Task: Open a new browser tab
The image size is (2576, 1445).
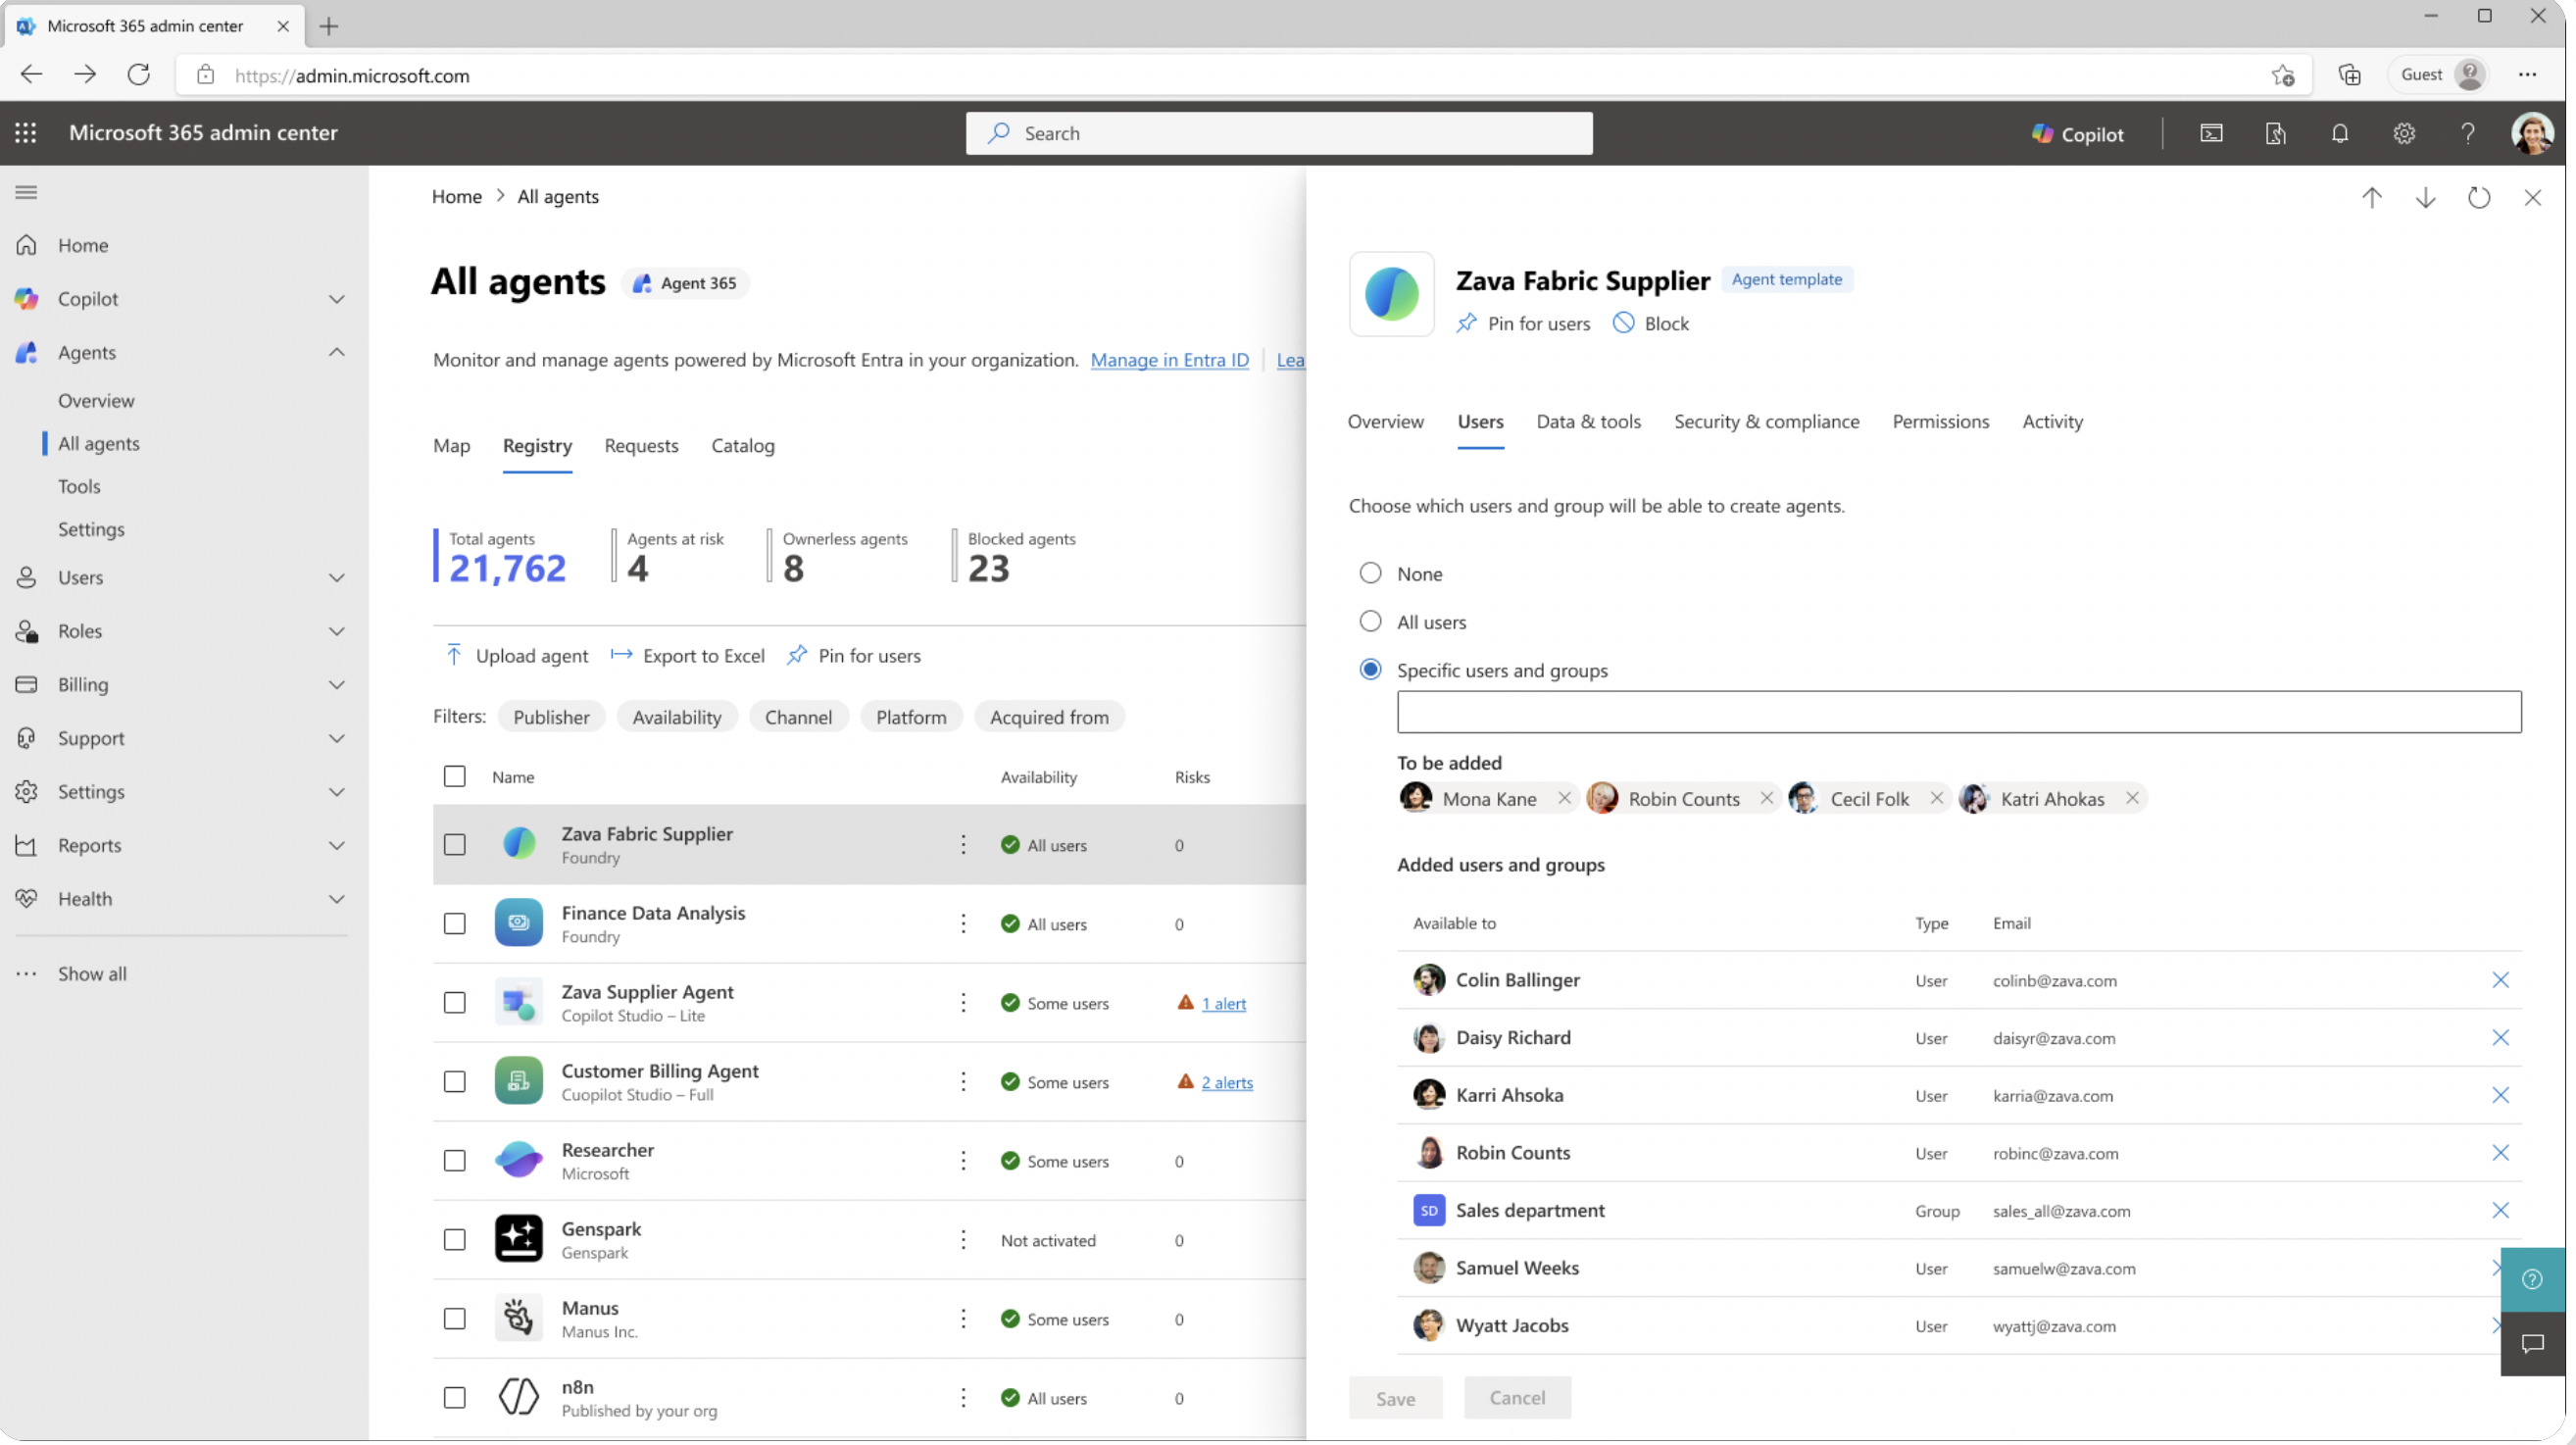Action: click(328, 27)
